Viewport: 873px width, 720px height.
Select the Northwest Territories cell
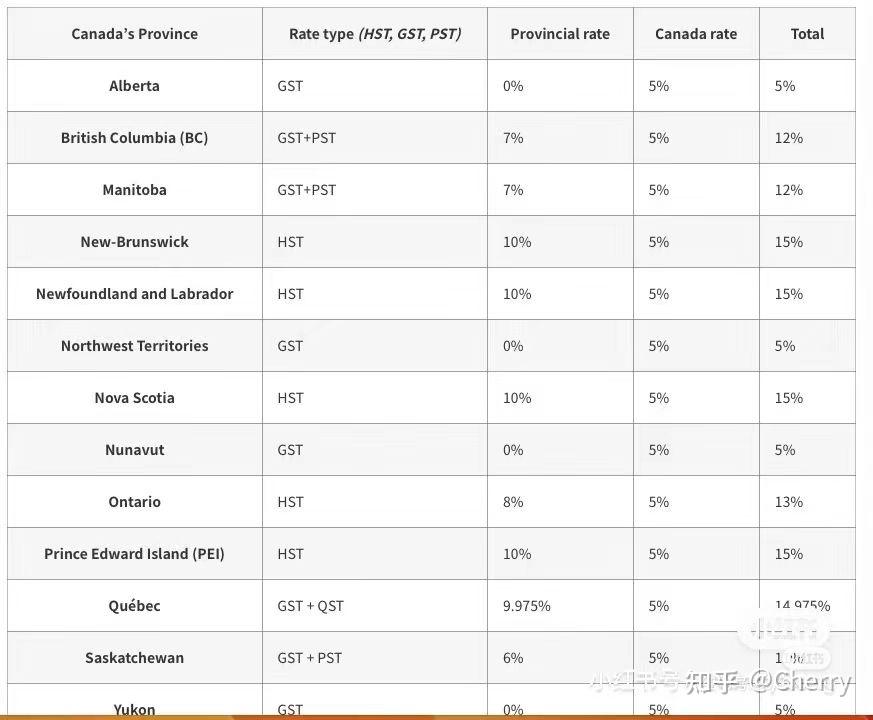pos(134,346)
